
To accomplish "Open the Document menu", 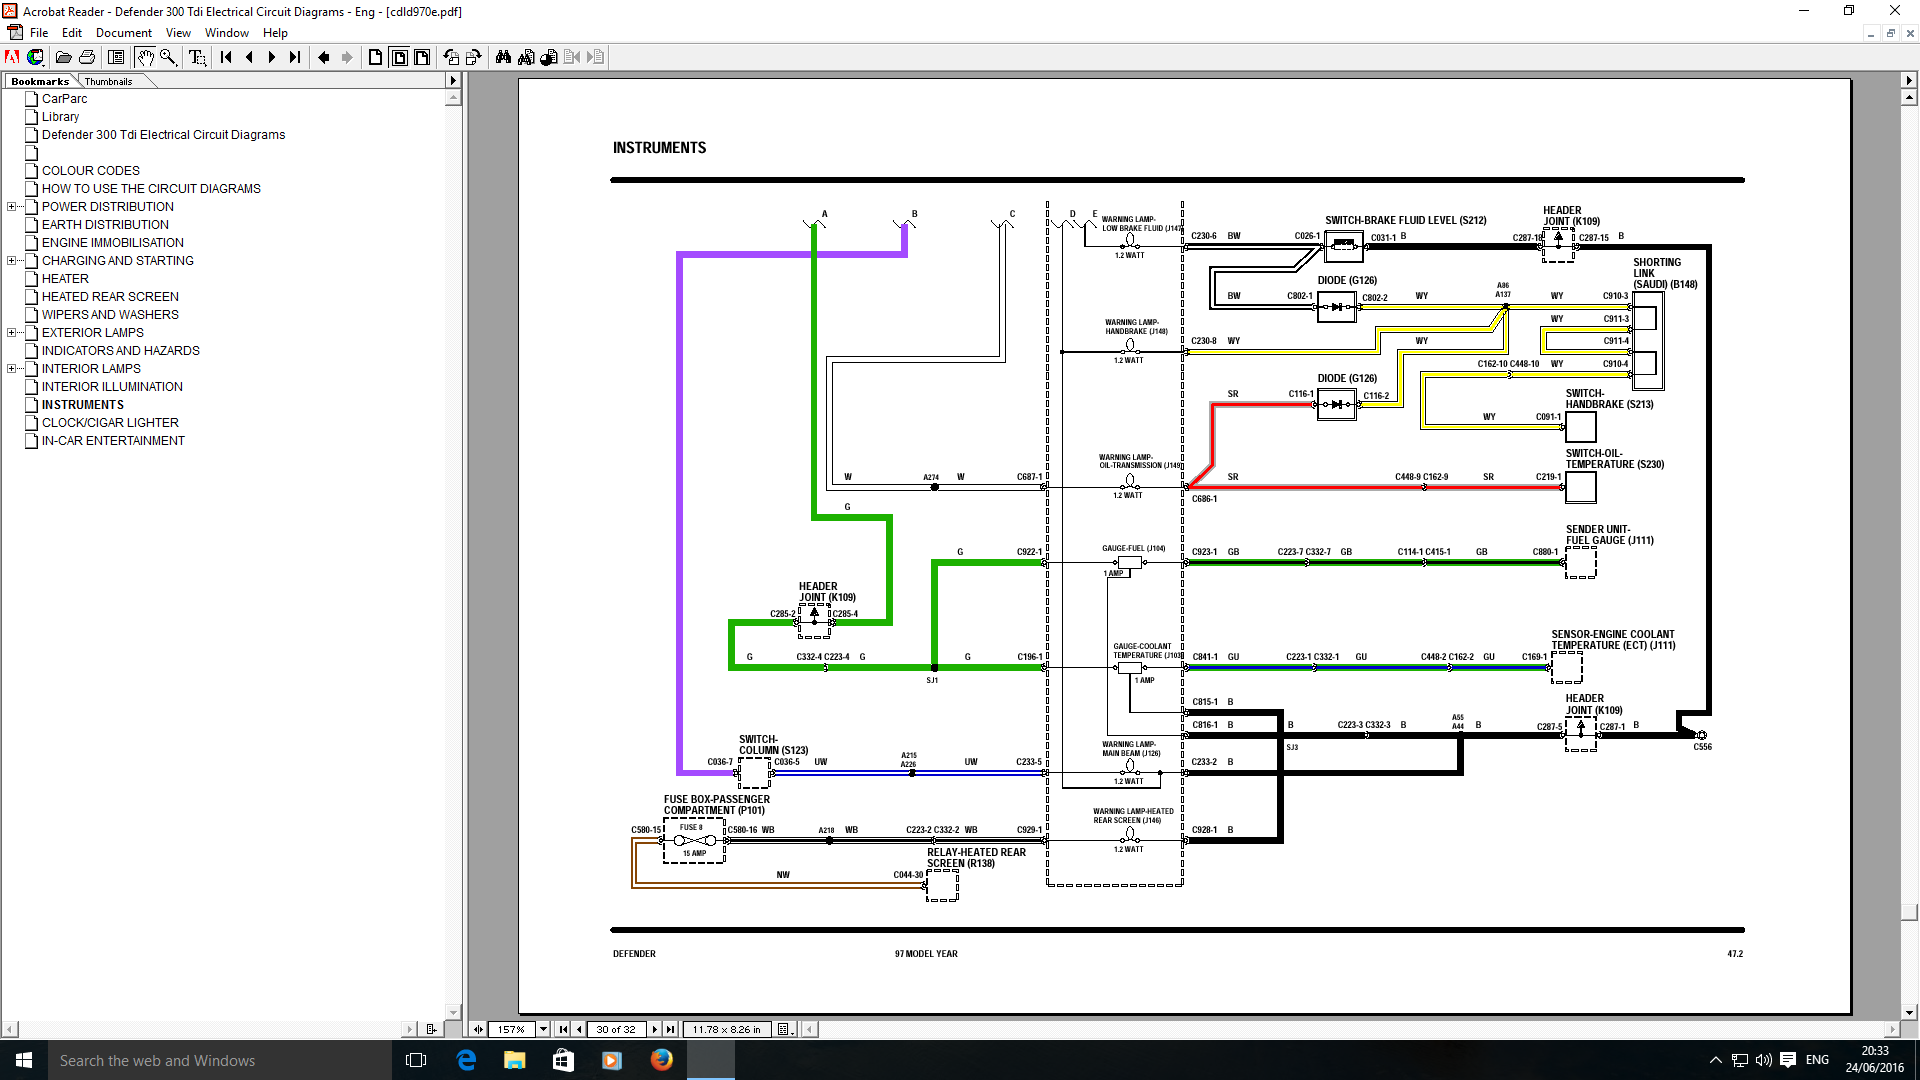I will click(x=124, y=33).
